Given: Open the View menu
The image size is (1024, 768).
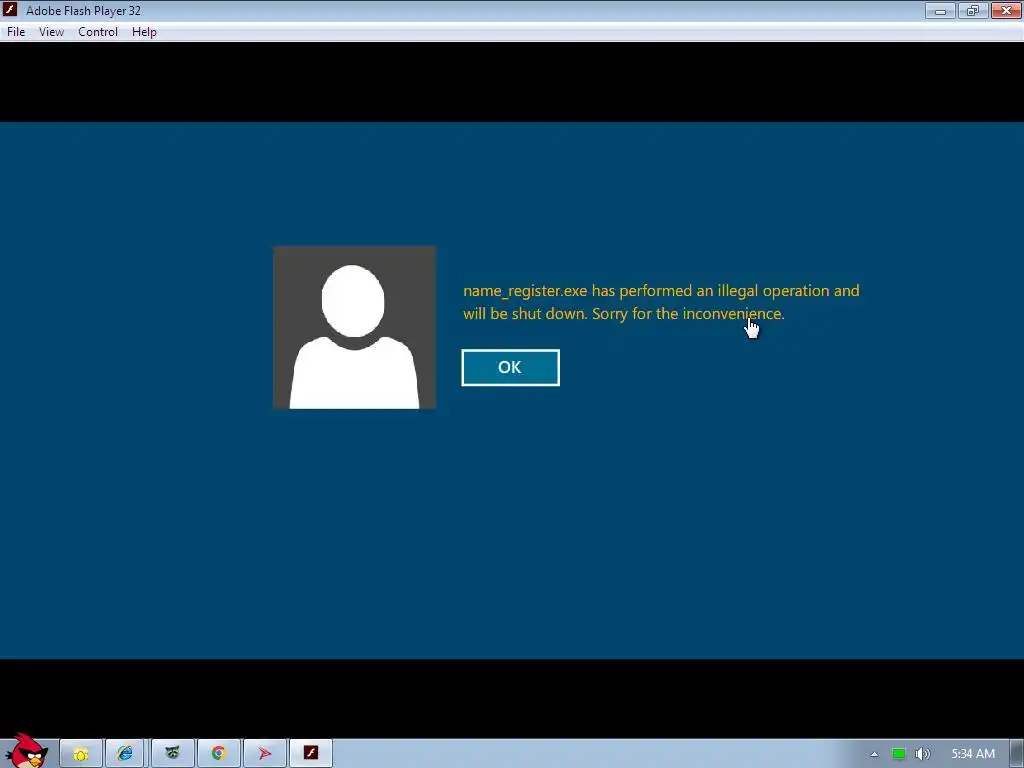Looking at the screenshot, I should click(x=51, y=32).
